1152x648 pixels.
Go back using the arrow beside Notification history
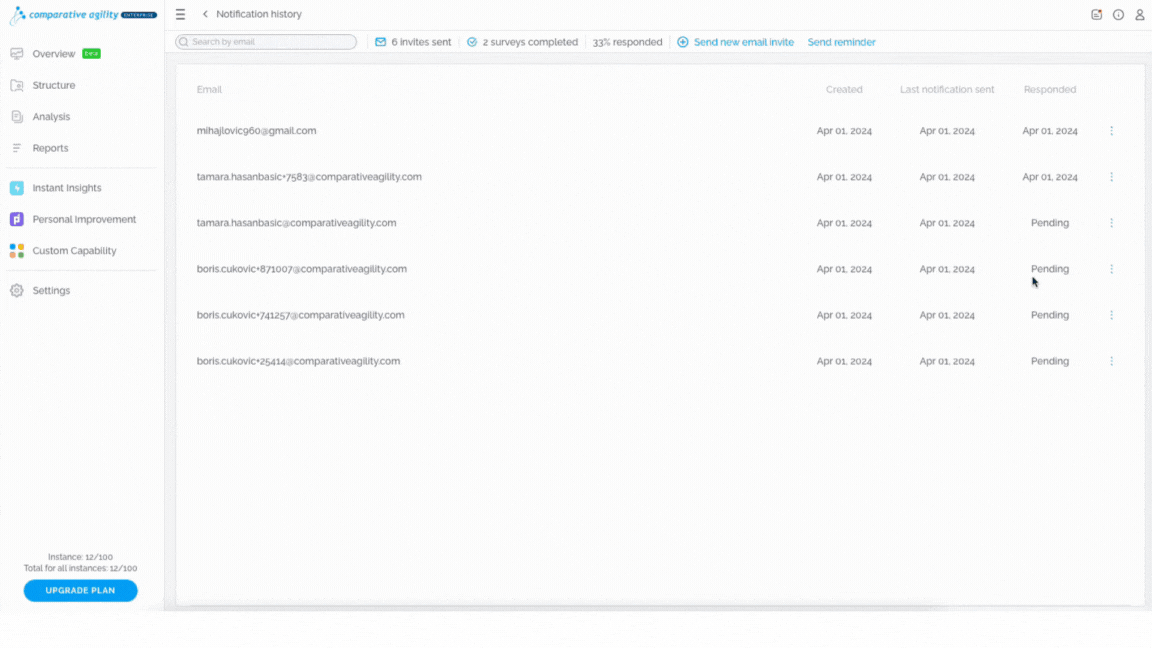(205, 14)
